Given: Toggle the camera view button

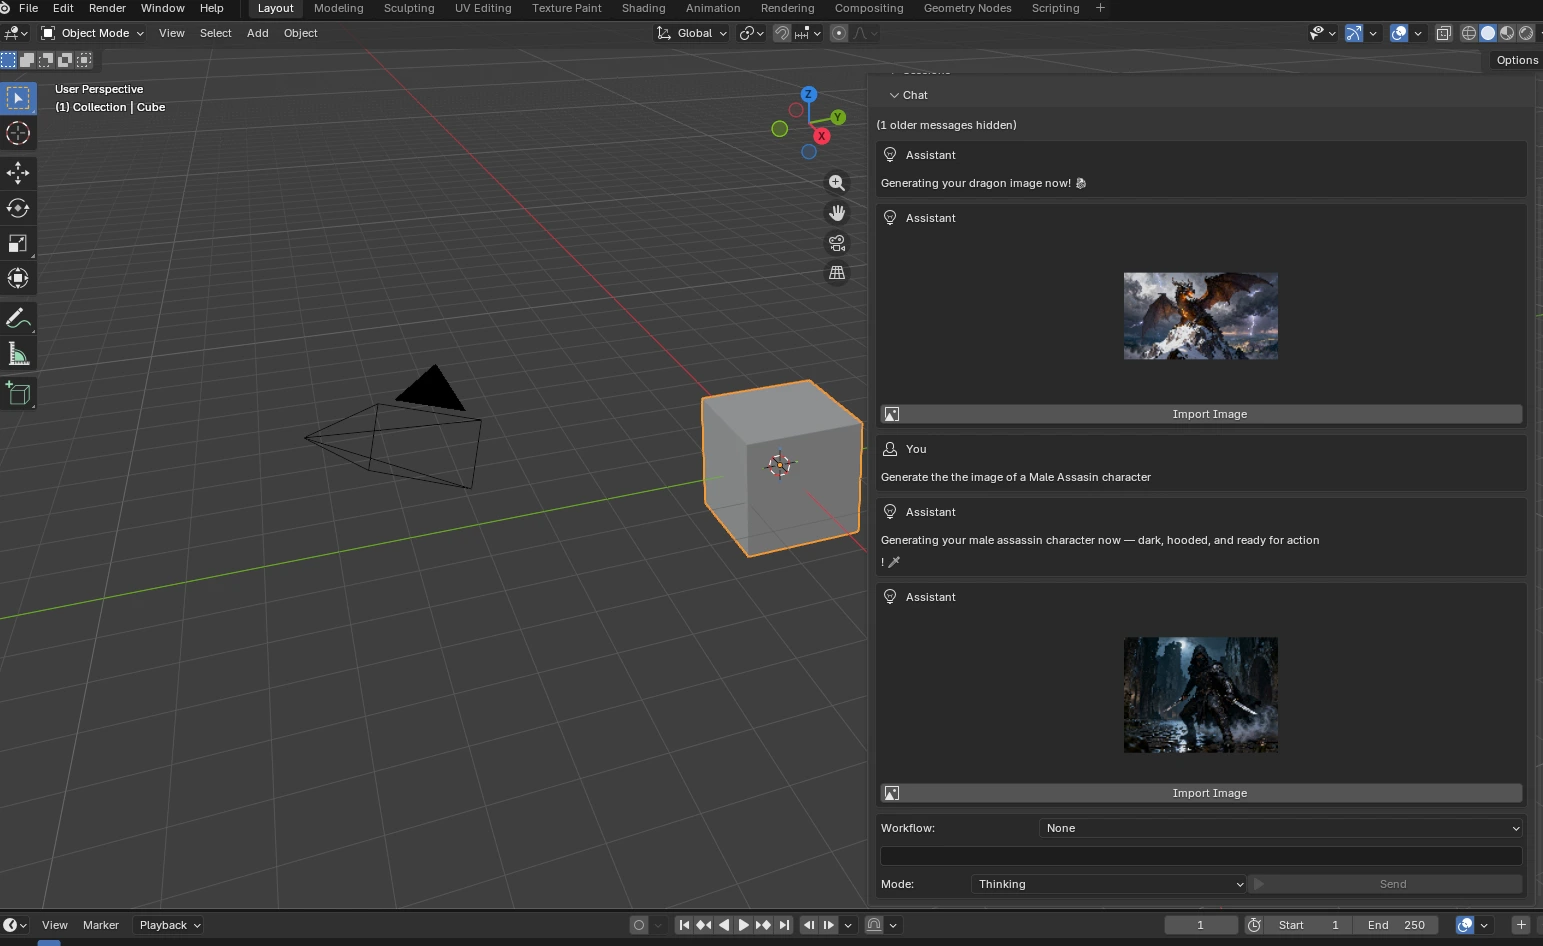Looking at the screenshot, I should pyautogui.click(x=837, y=243).
